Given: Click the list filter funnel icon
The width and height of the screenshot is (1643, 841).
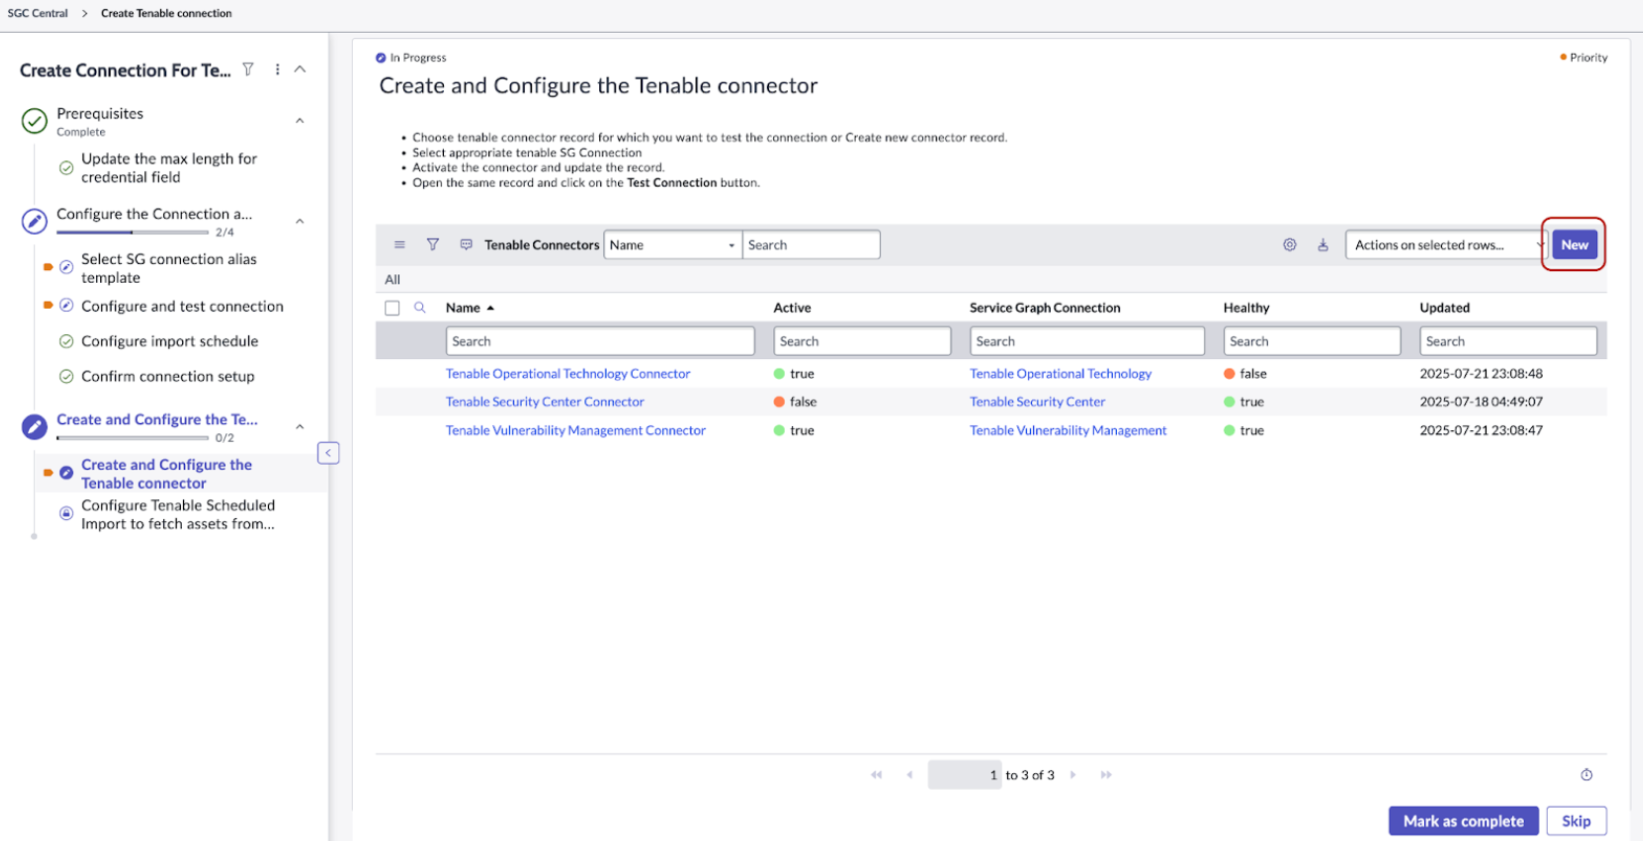Looking at the screenshot, I should point(433,245).
